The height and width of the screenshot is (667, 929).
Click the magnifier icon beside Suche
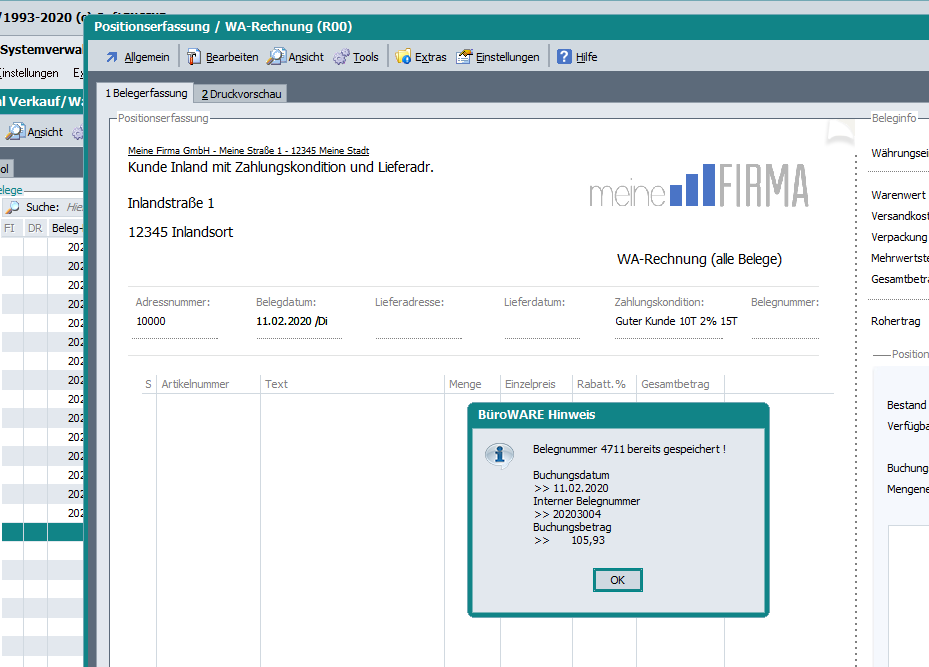click(x=13, y=207)
